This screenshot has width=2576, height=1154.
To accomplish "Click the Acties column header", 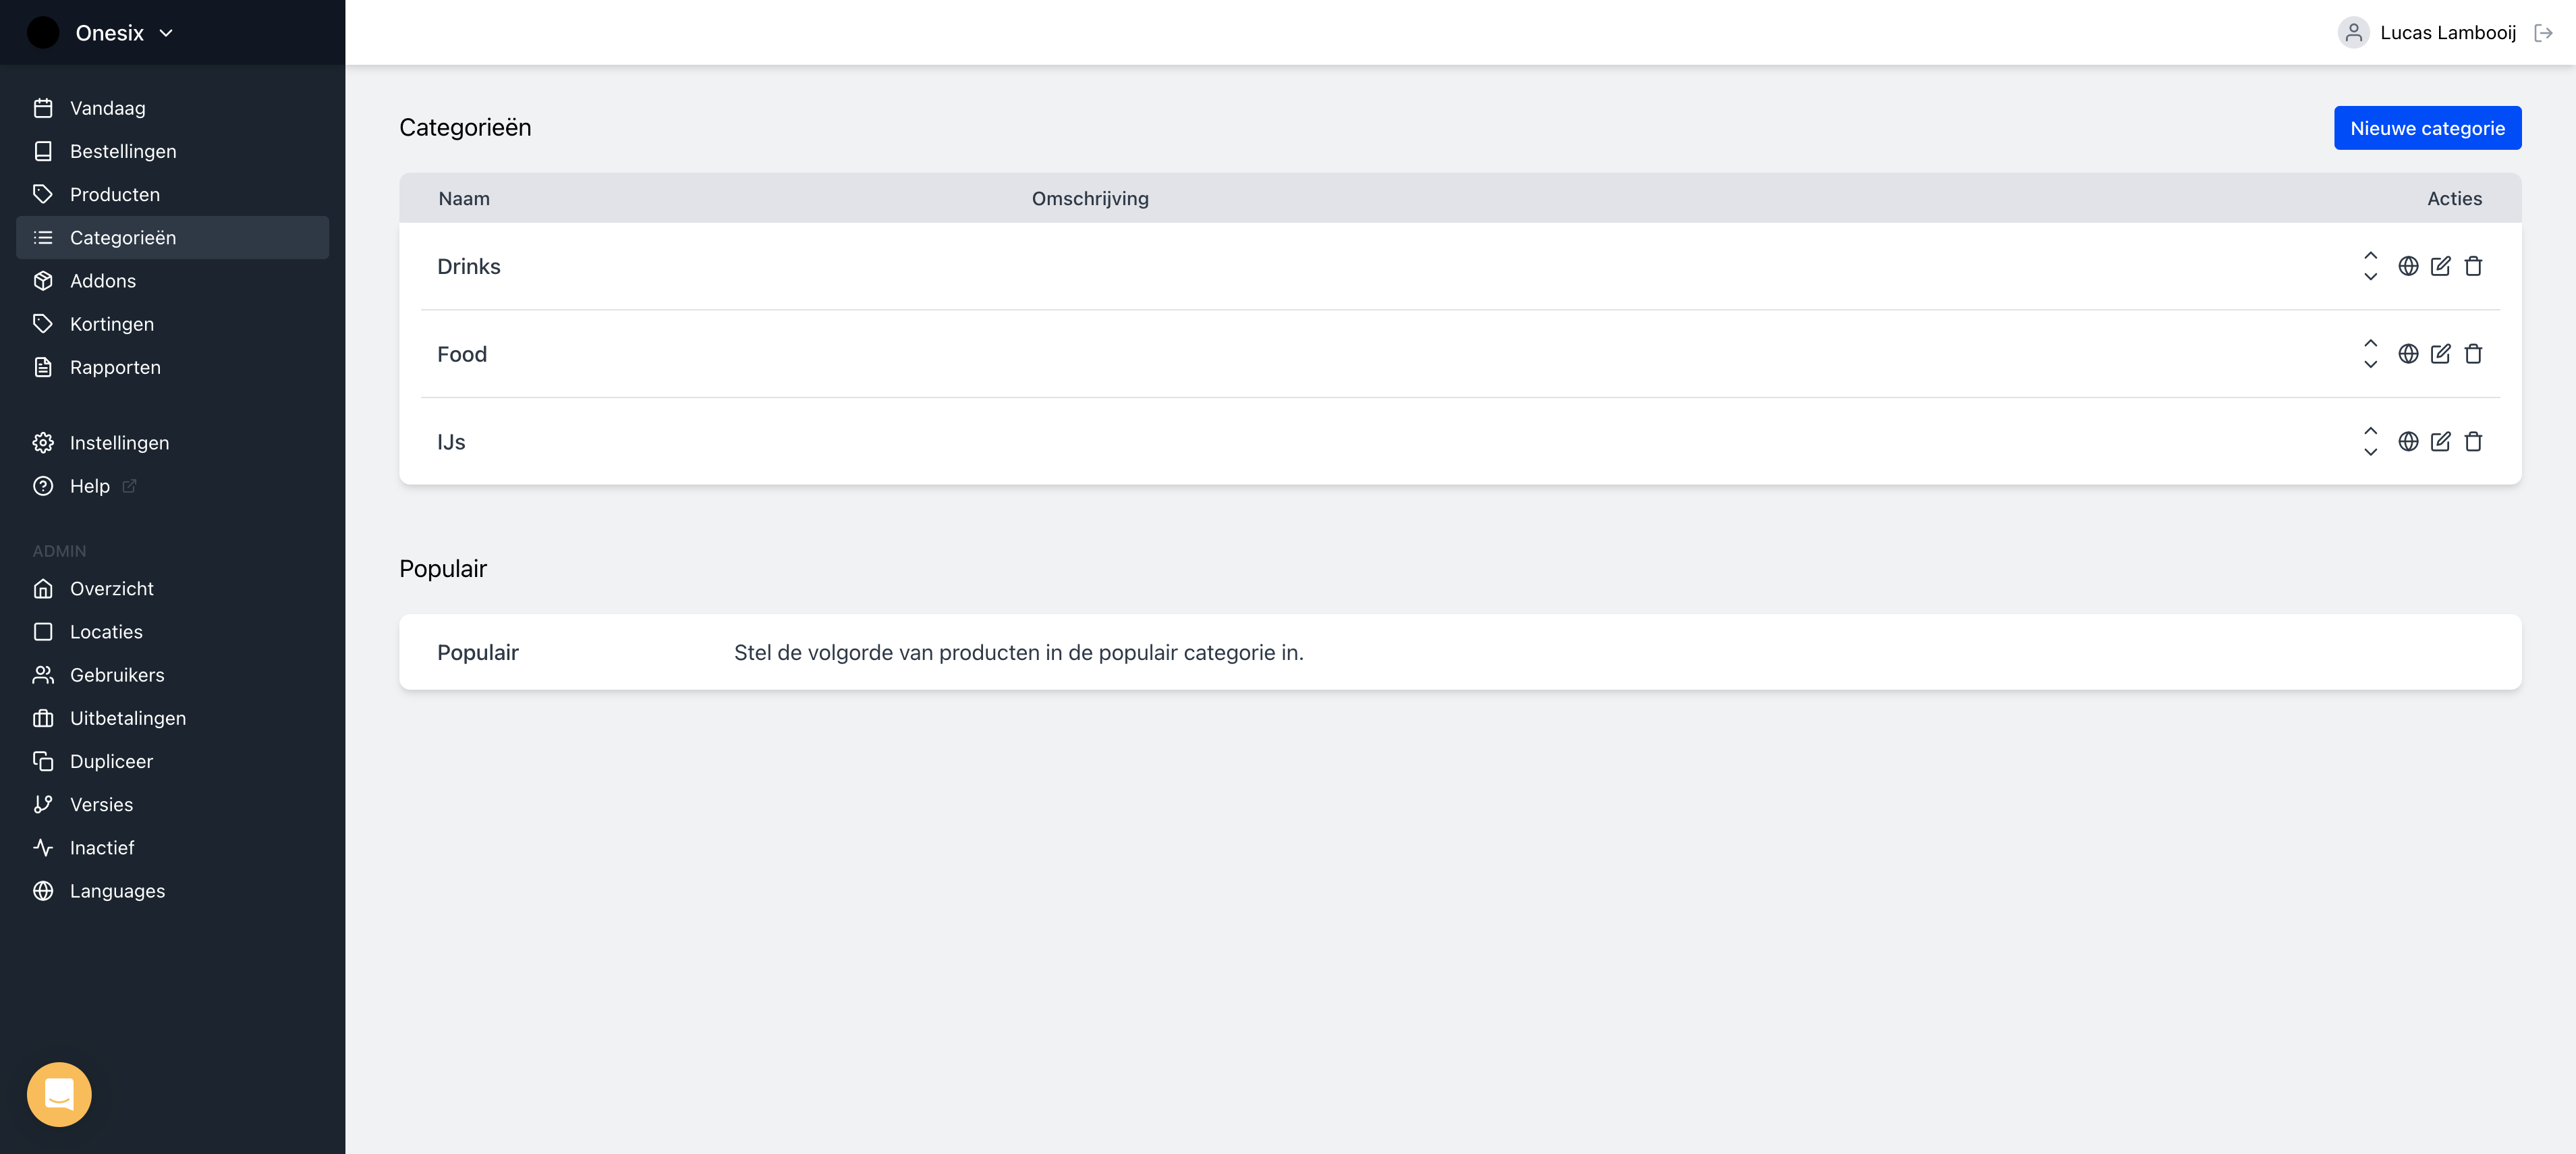I will (2454, 198).
